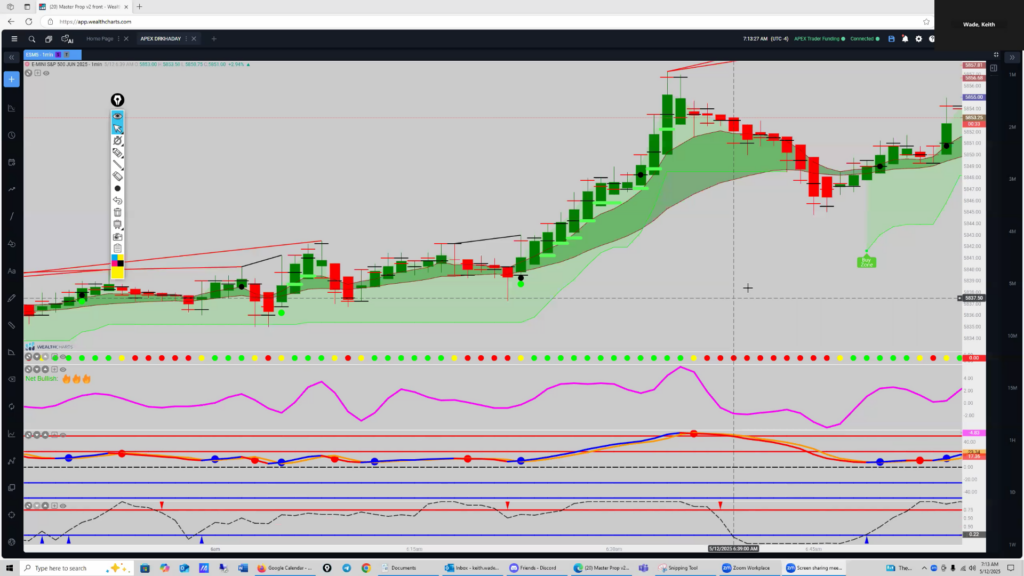Image resolution: width=1024 pixels, height=576 pixels.
Task: Close the Home Page tab
Action: click(126, 39)
